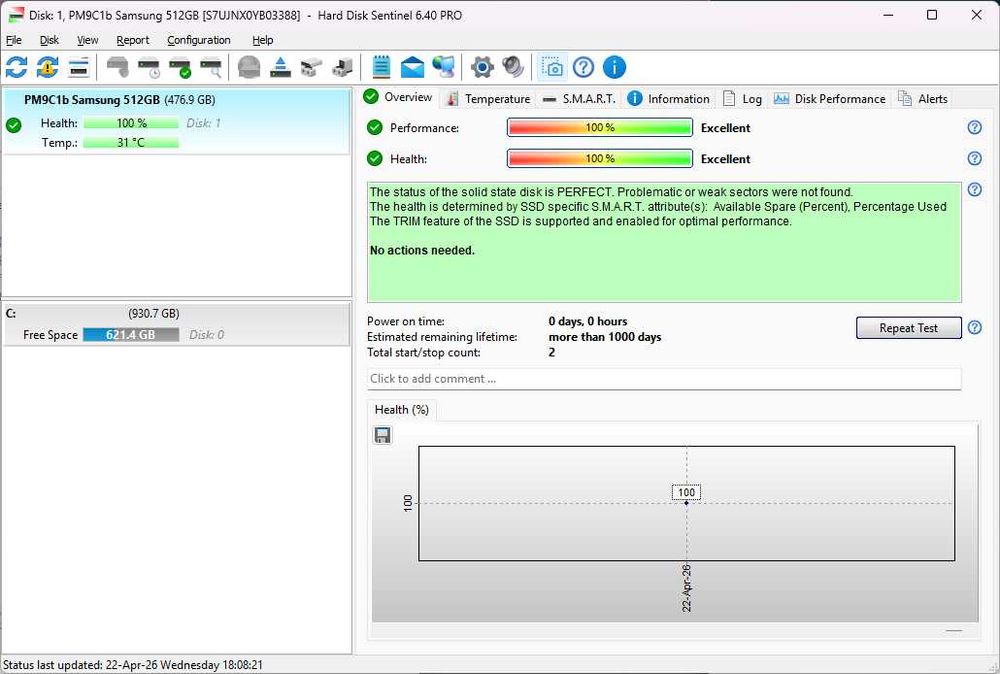This screenshot has width=1000, height=674.
Task: Click the left panel Temp. 31 °C bar
Action: 131,142
